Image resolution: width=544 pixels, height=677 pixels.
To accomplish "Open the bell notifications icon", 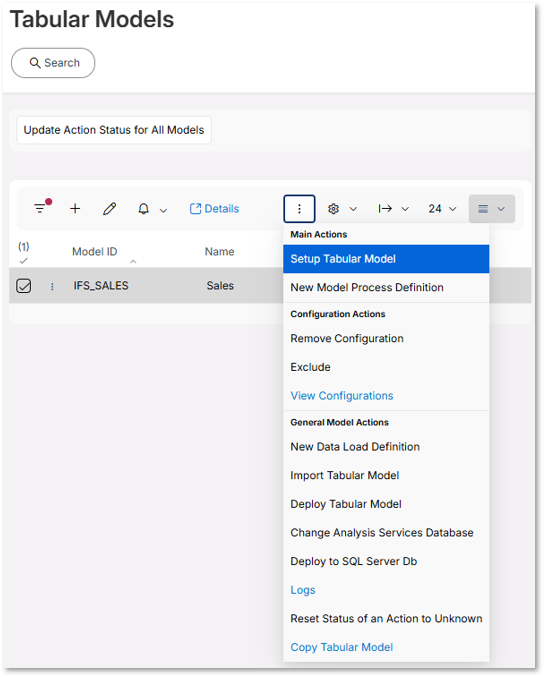I will click(143, 209).
